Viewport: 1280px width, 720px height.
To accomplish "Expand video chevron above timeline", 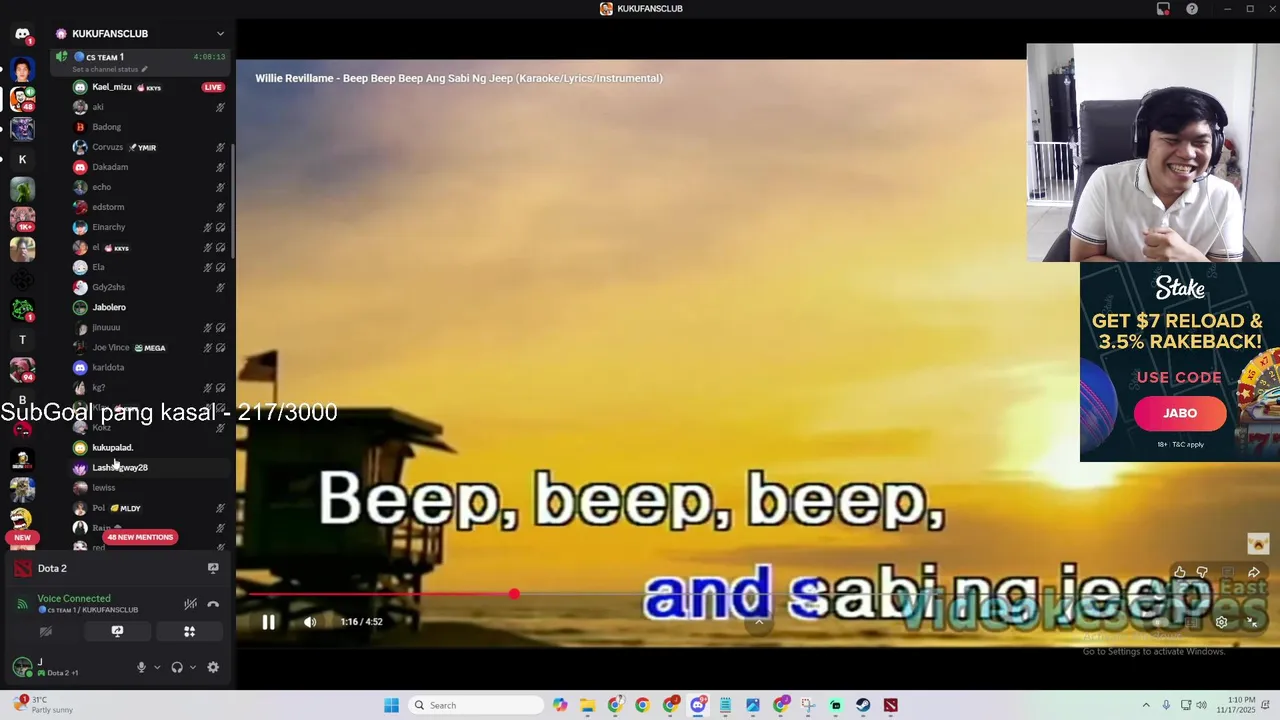I will coord(759,622).
